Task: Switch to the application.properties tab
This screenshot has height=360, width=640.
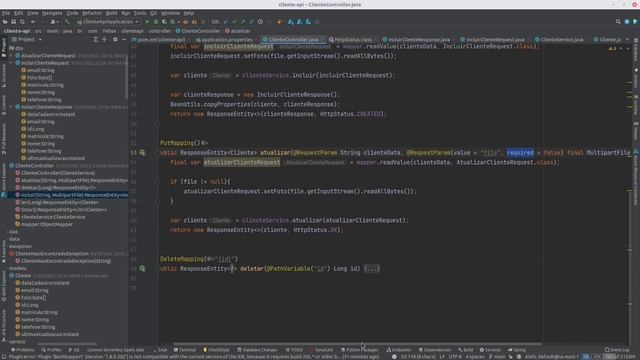Action: (x=224, y=40)
